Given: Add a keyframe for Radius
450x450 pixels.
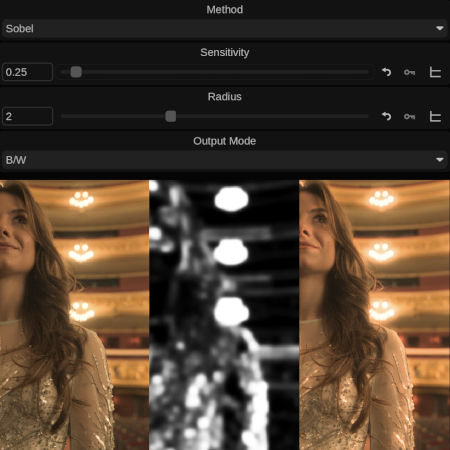Looking at the screenshot, I should 409,116.
